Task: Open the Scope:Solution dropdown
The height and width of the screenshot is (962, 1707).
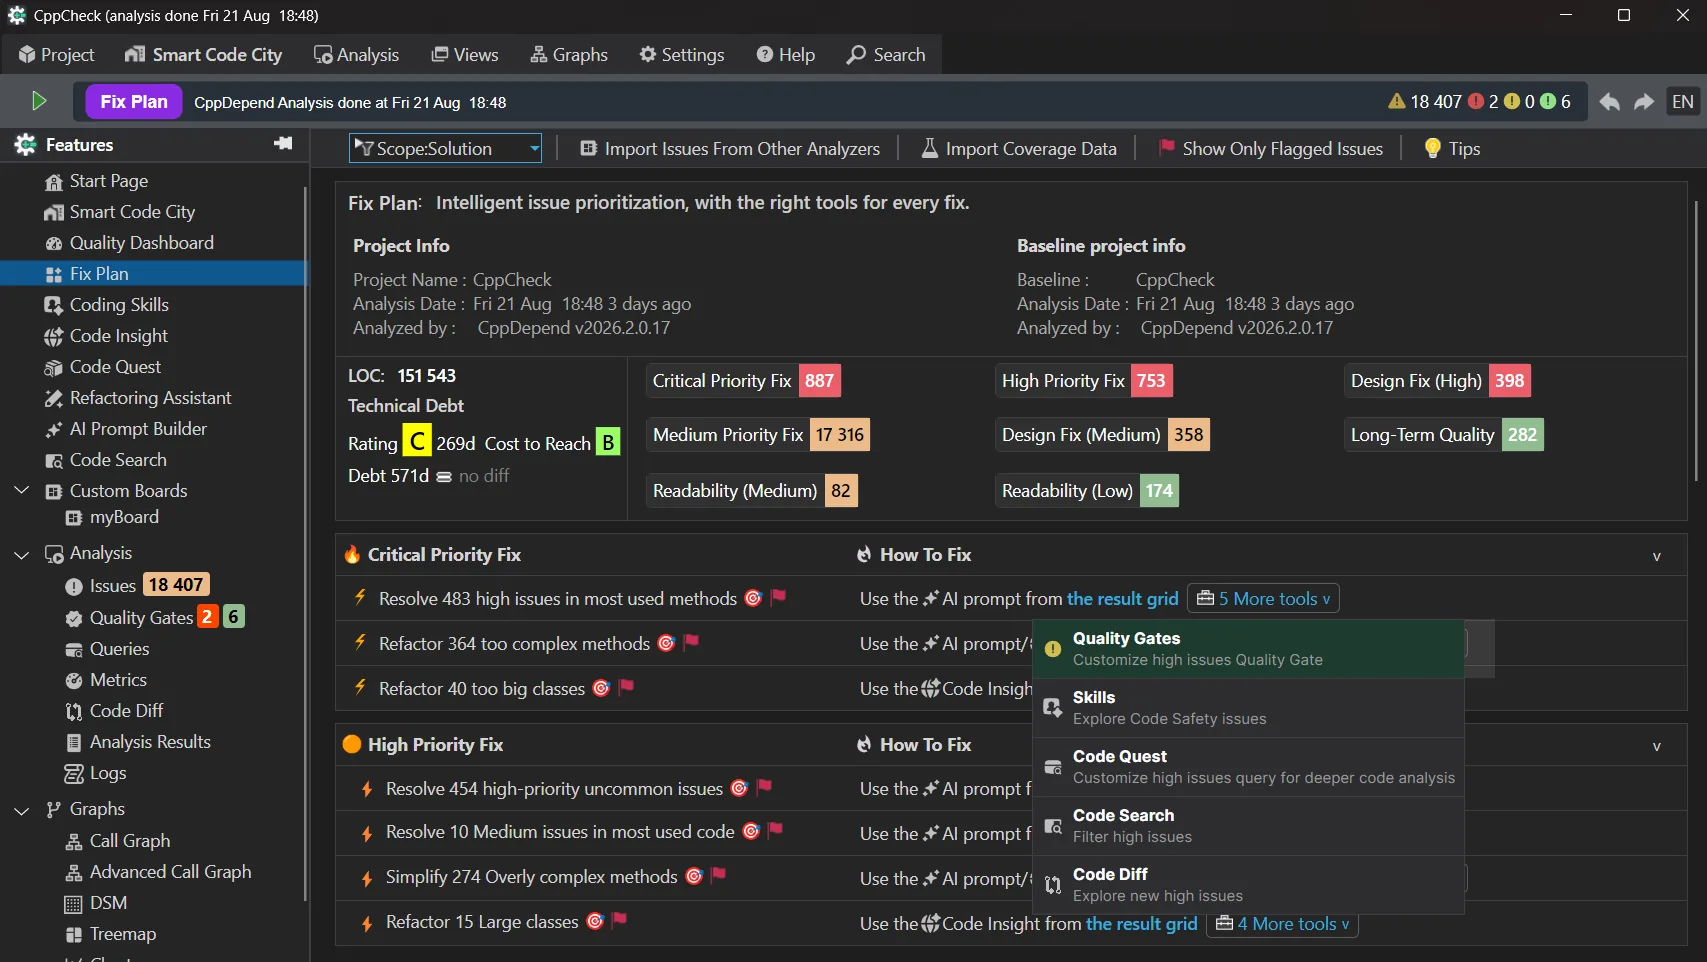Action: pos(445,148)
